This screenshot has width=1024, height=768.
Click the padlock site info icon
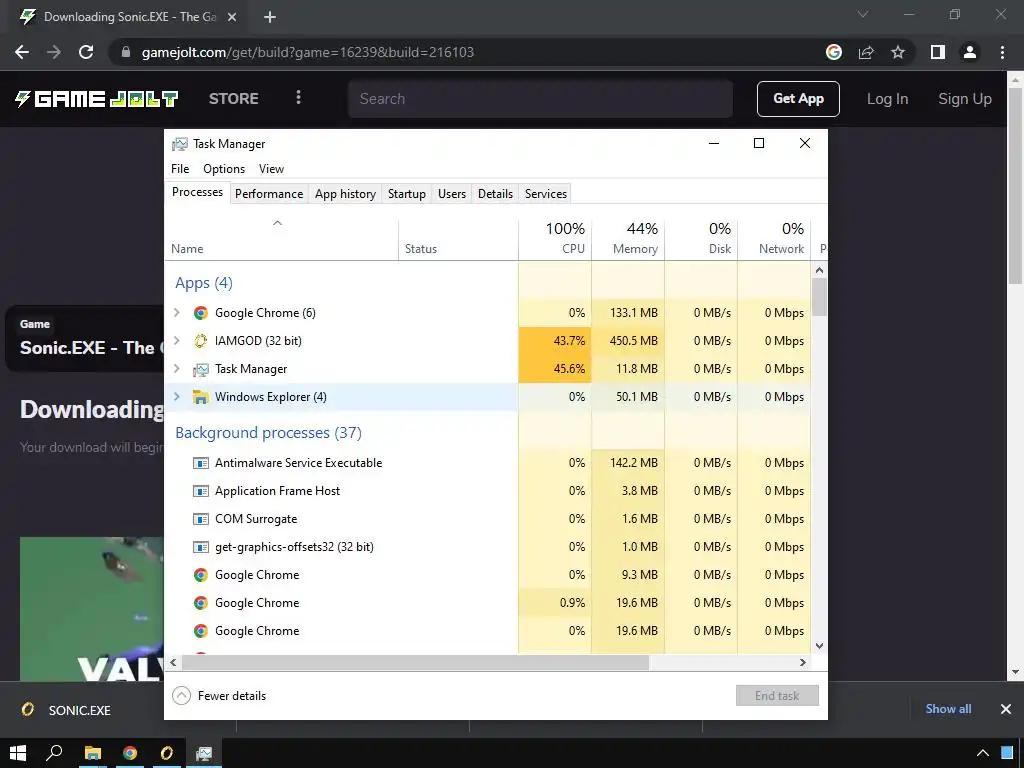pyautogui.click(x=126, y=52)
